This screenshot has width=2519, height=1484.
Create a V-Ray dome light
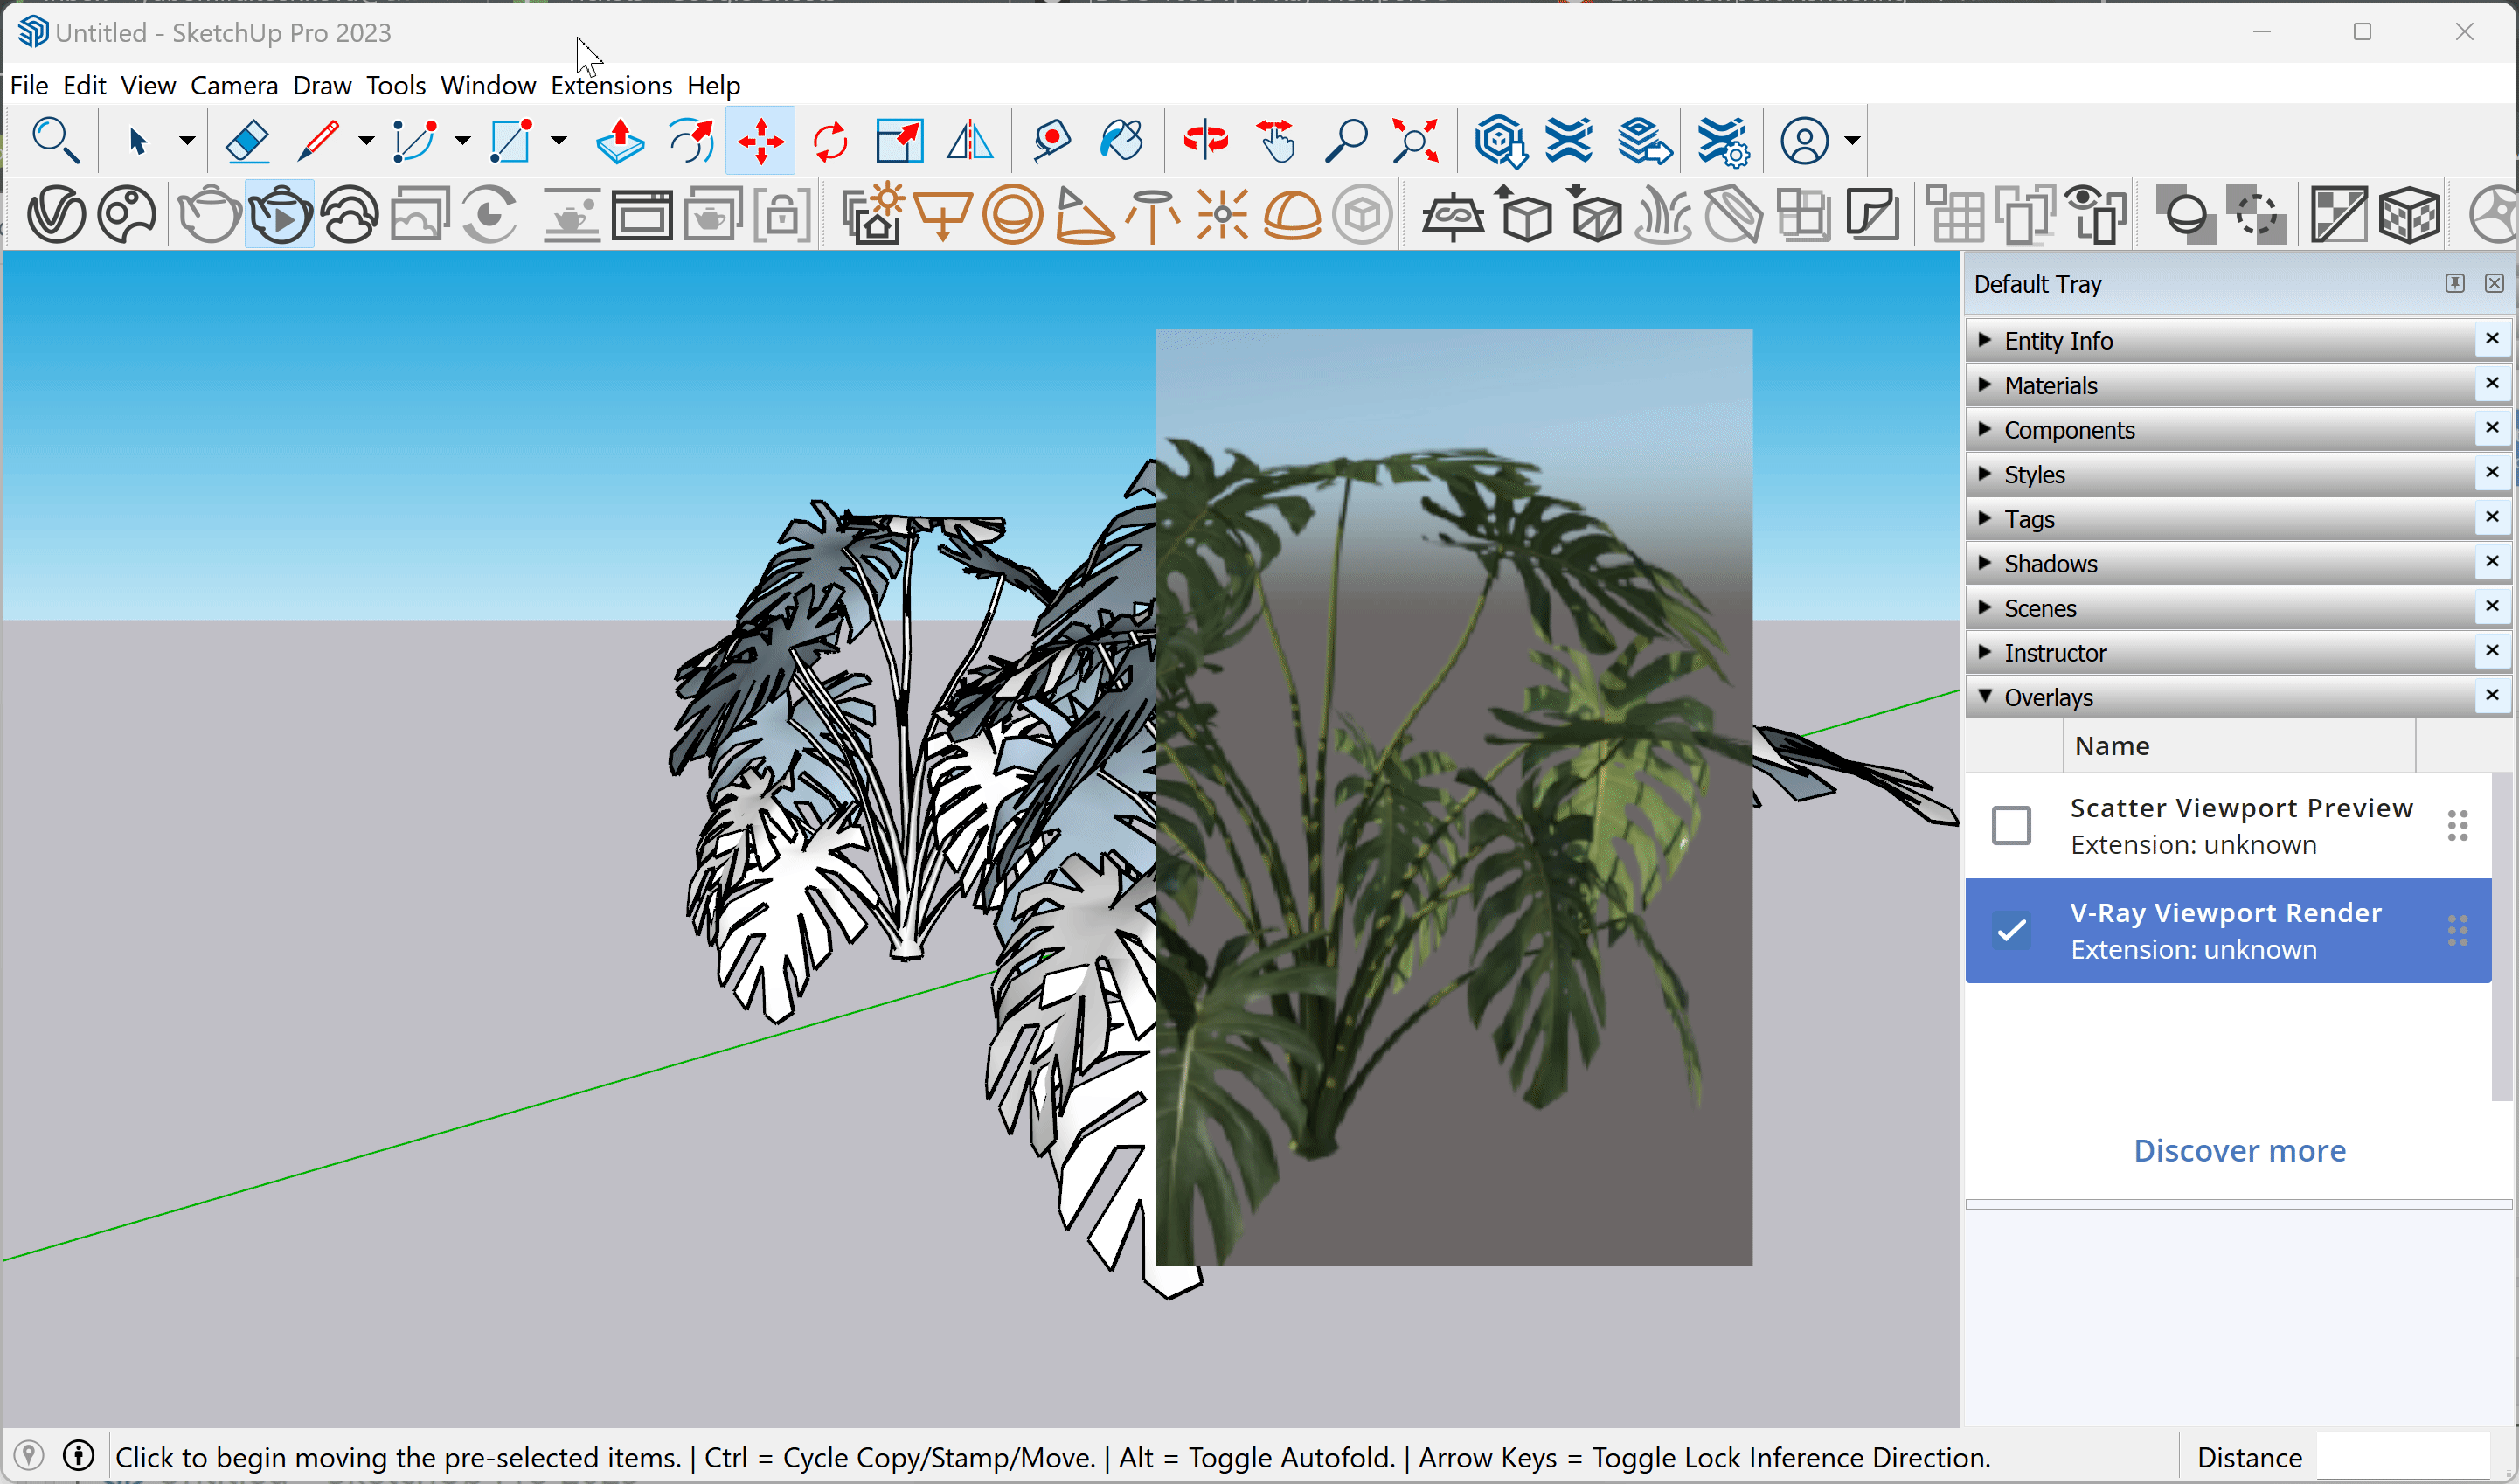tap(1292, 214)
